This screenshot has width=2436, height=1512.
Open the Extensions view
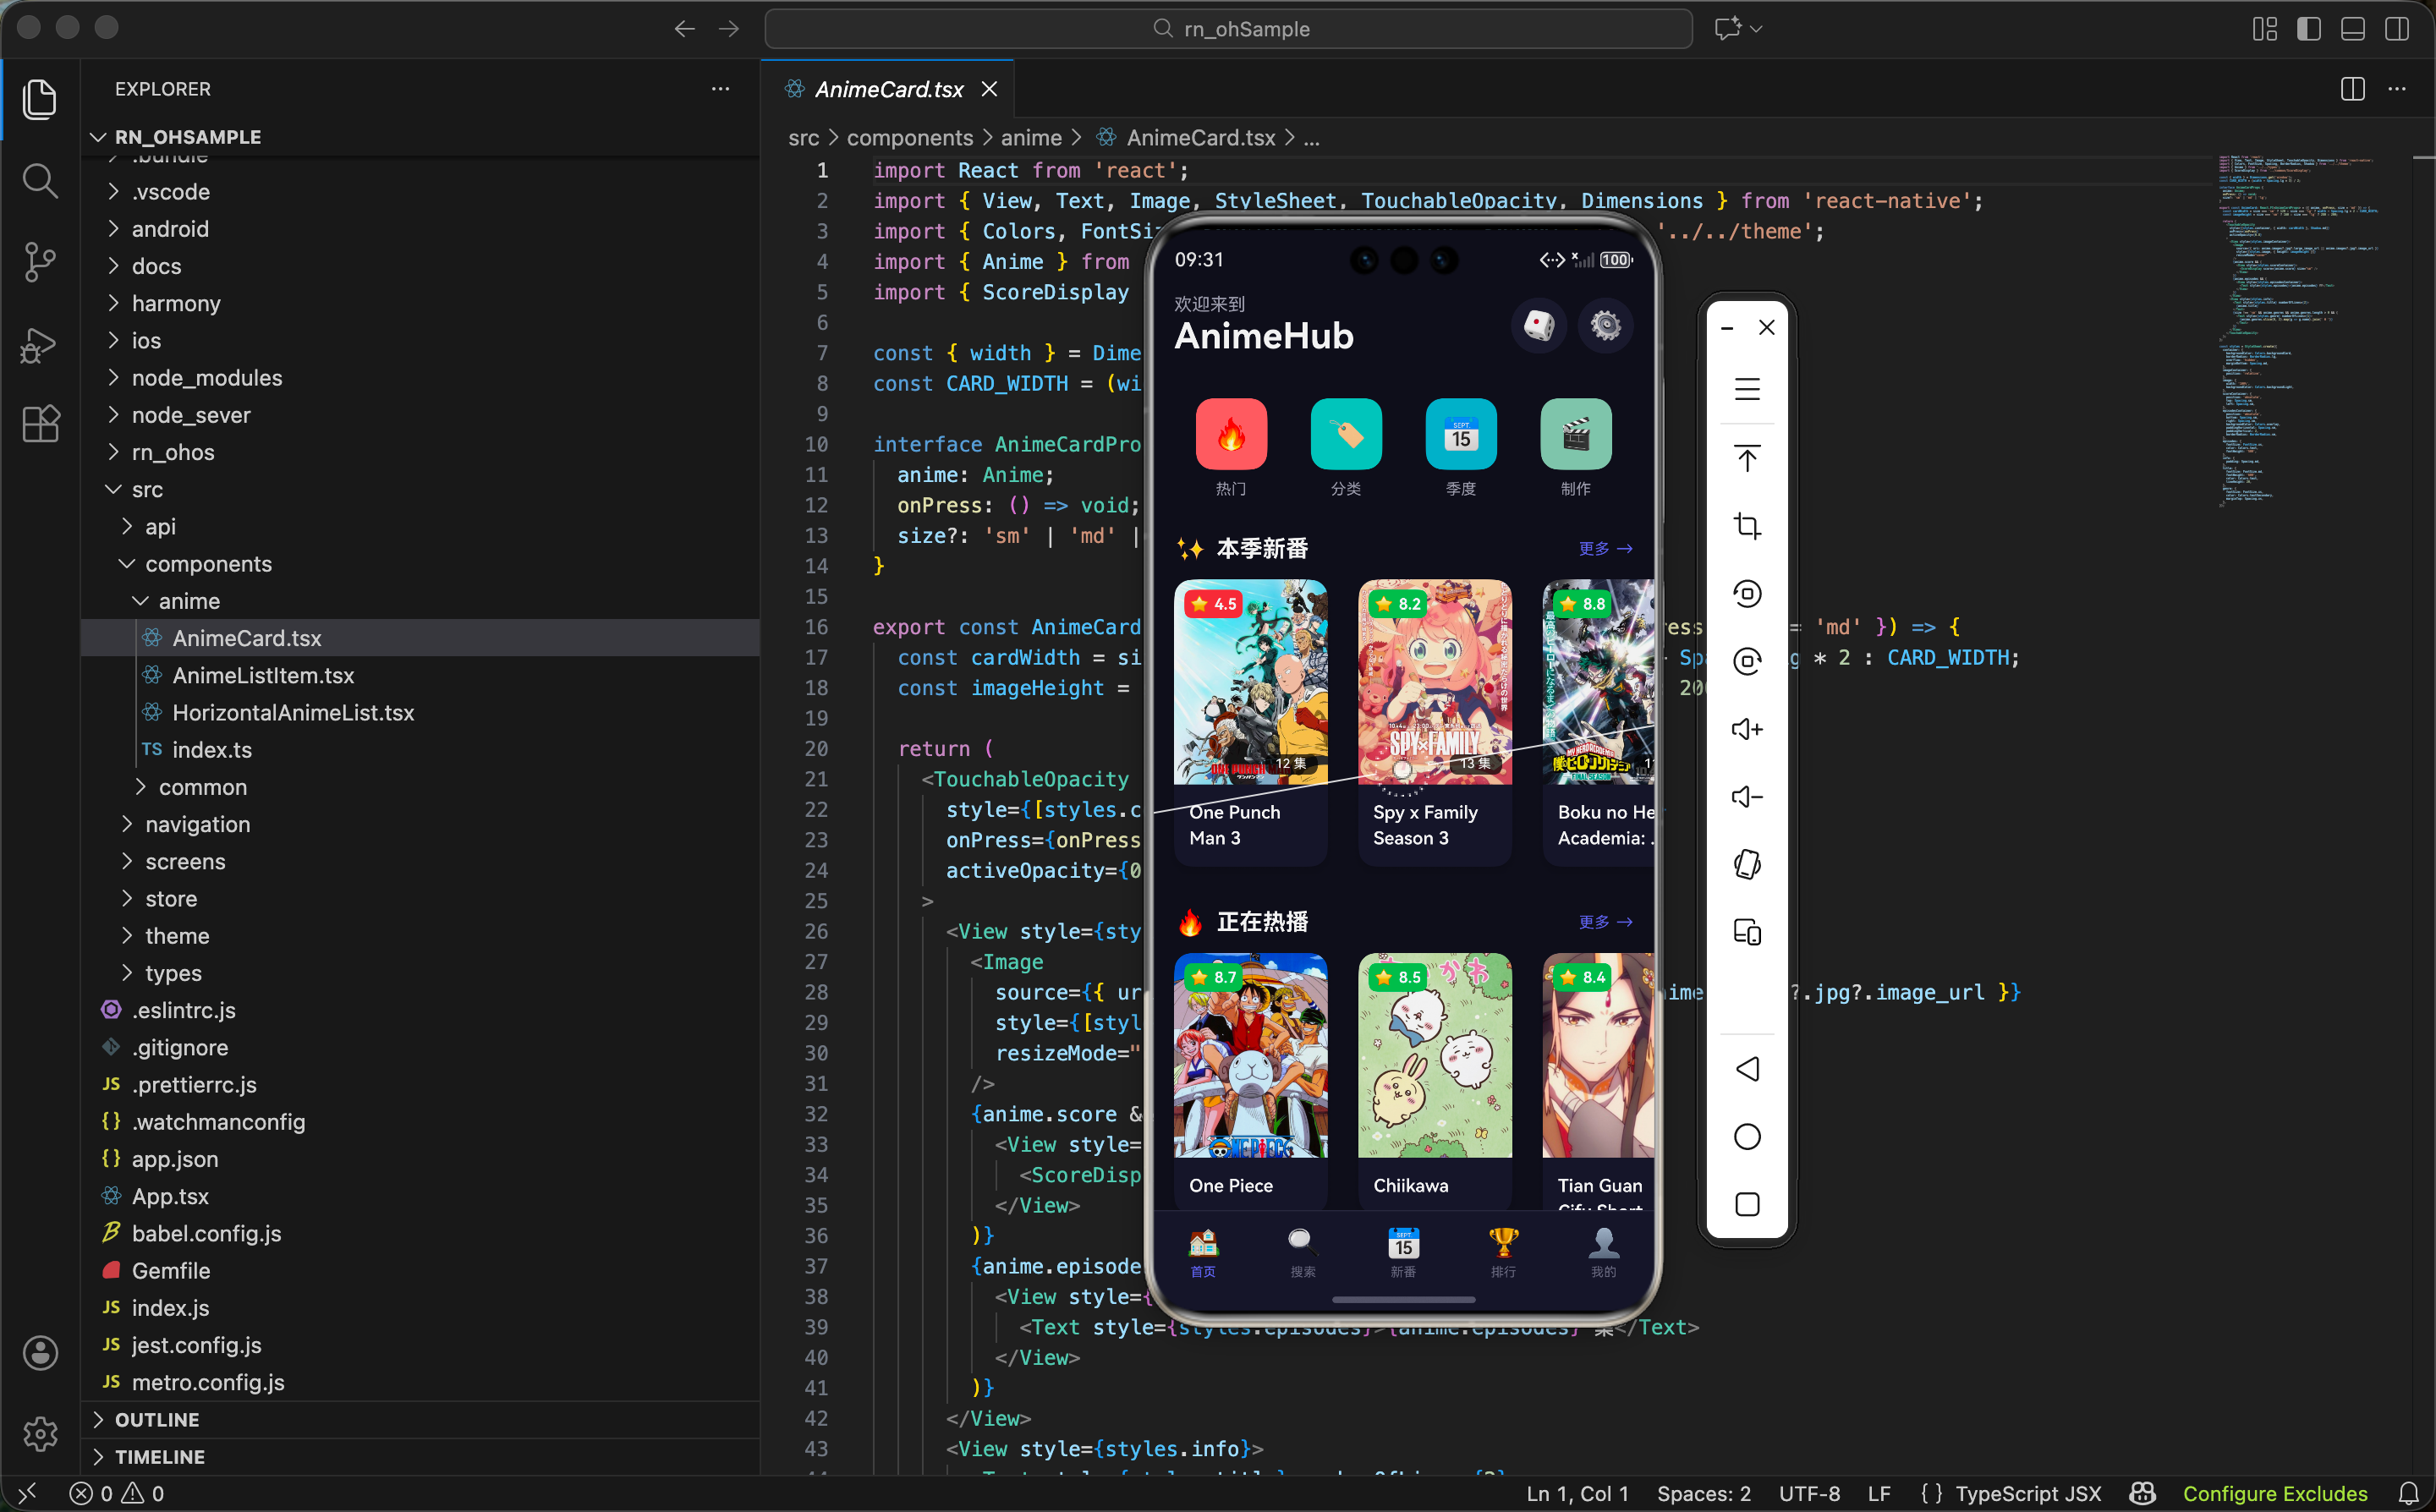pyautogui.click(x=40, y=424)
